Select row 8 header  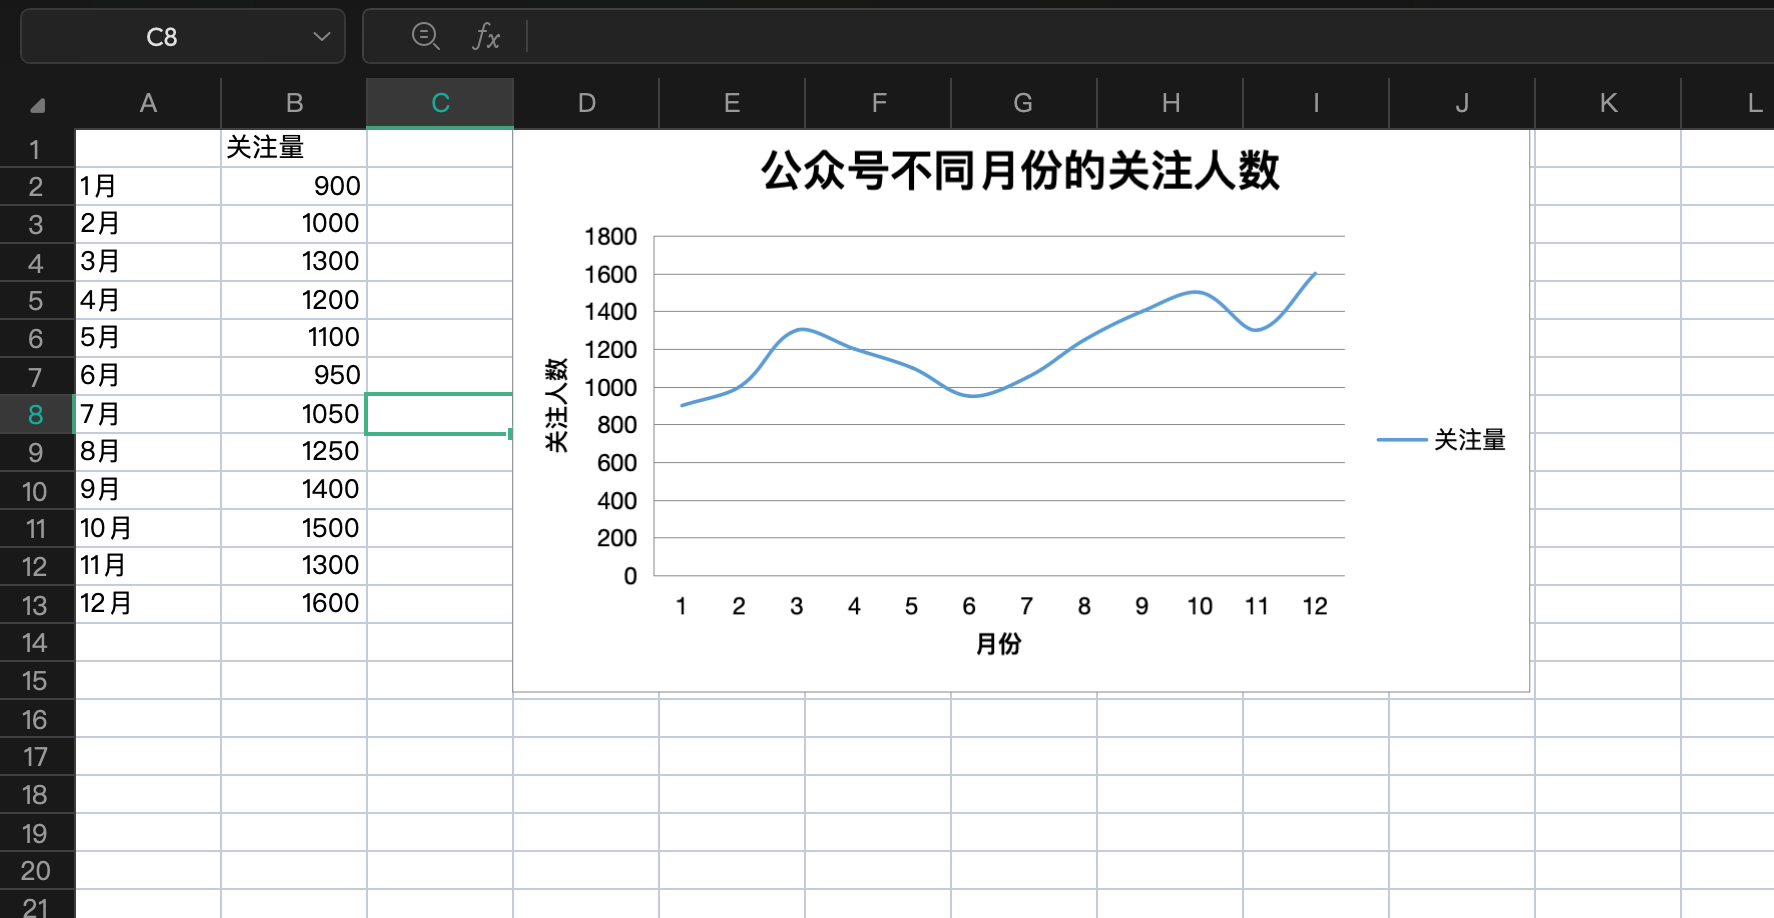36,414
